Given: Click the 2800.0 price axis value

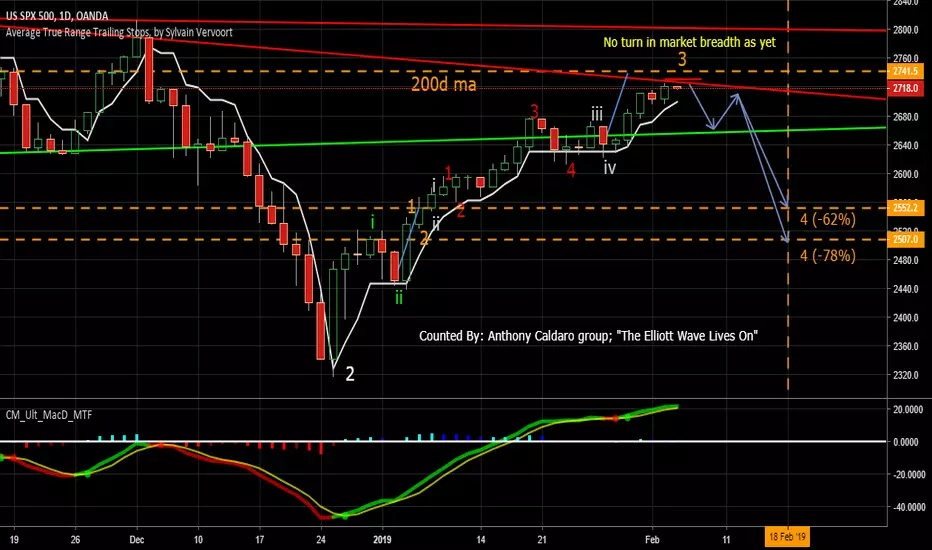Looking at the screenshot, I should click(x=905, y=30).
